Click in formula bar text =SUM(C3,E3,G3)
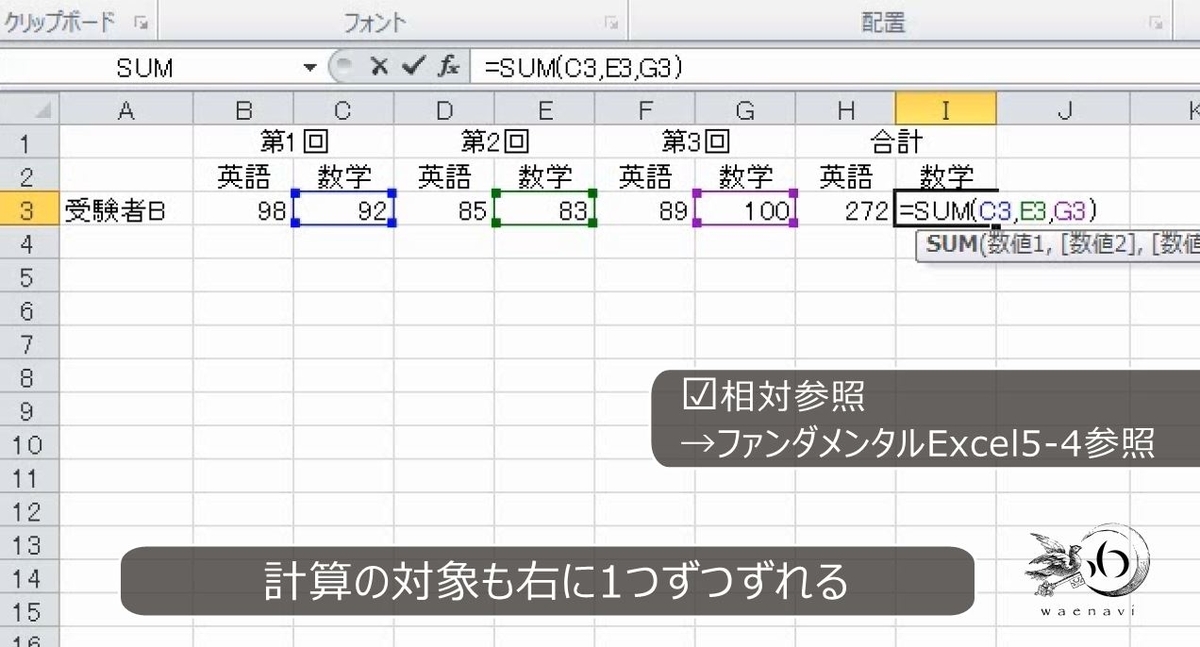 (x=583, y=68)
